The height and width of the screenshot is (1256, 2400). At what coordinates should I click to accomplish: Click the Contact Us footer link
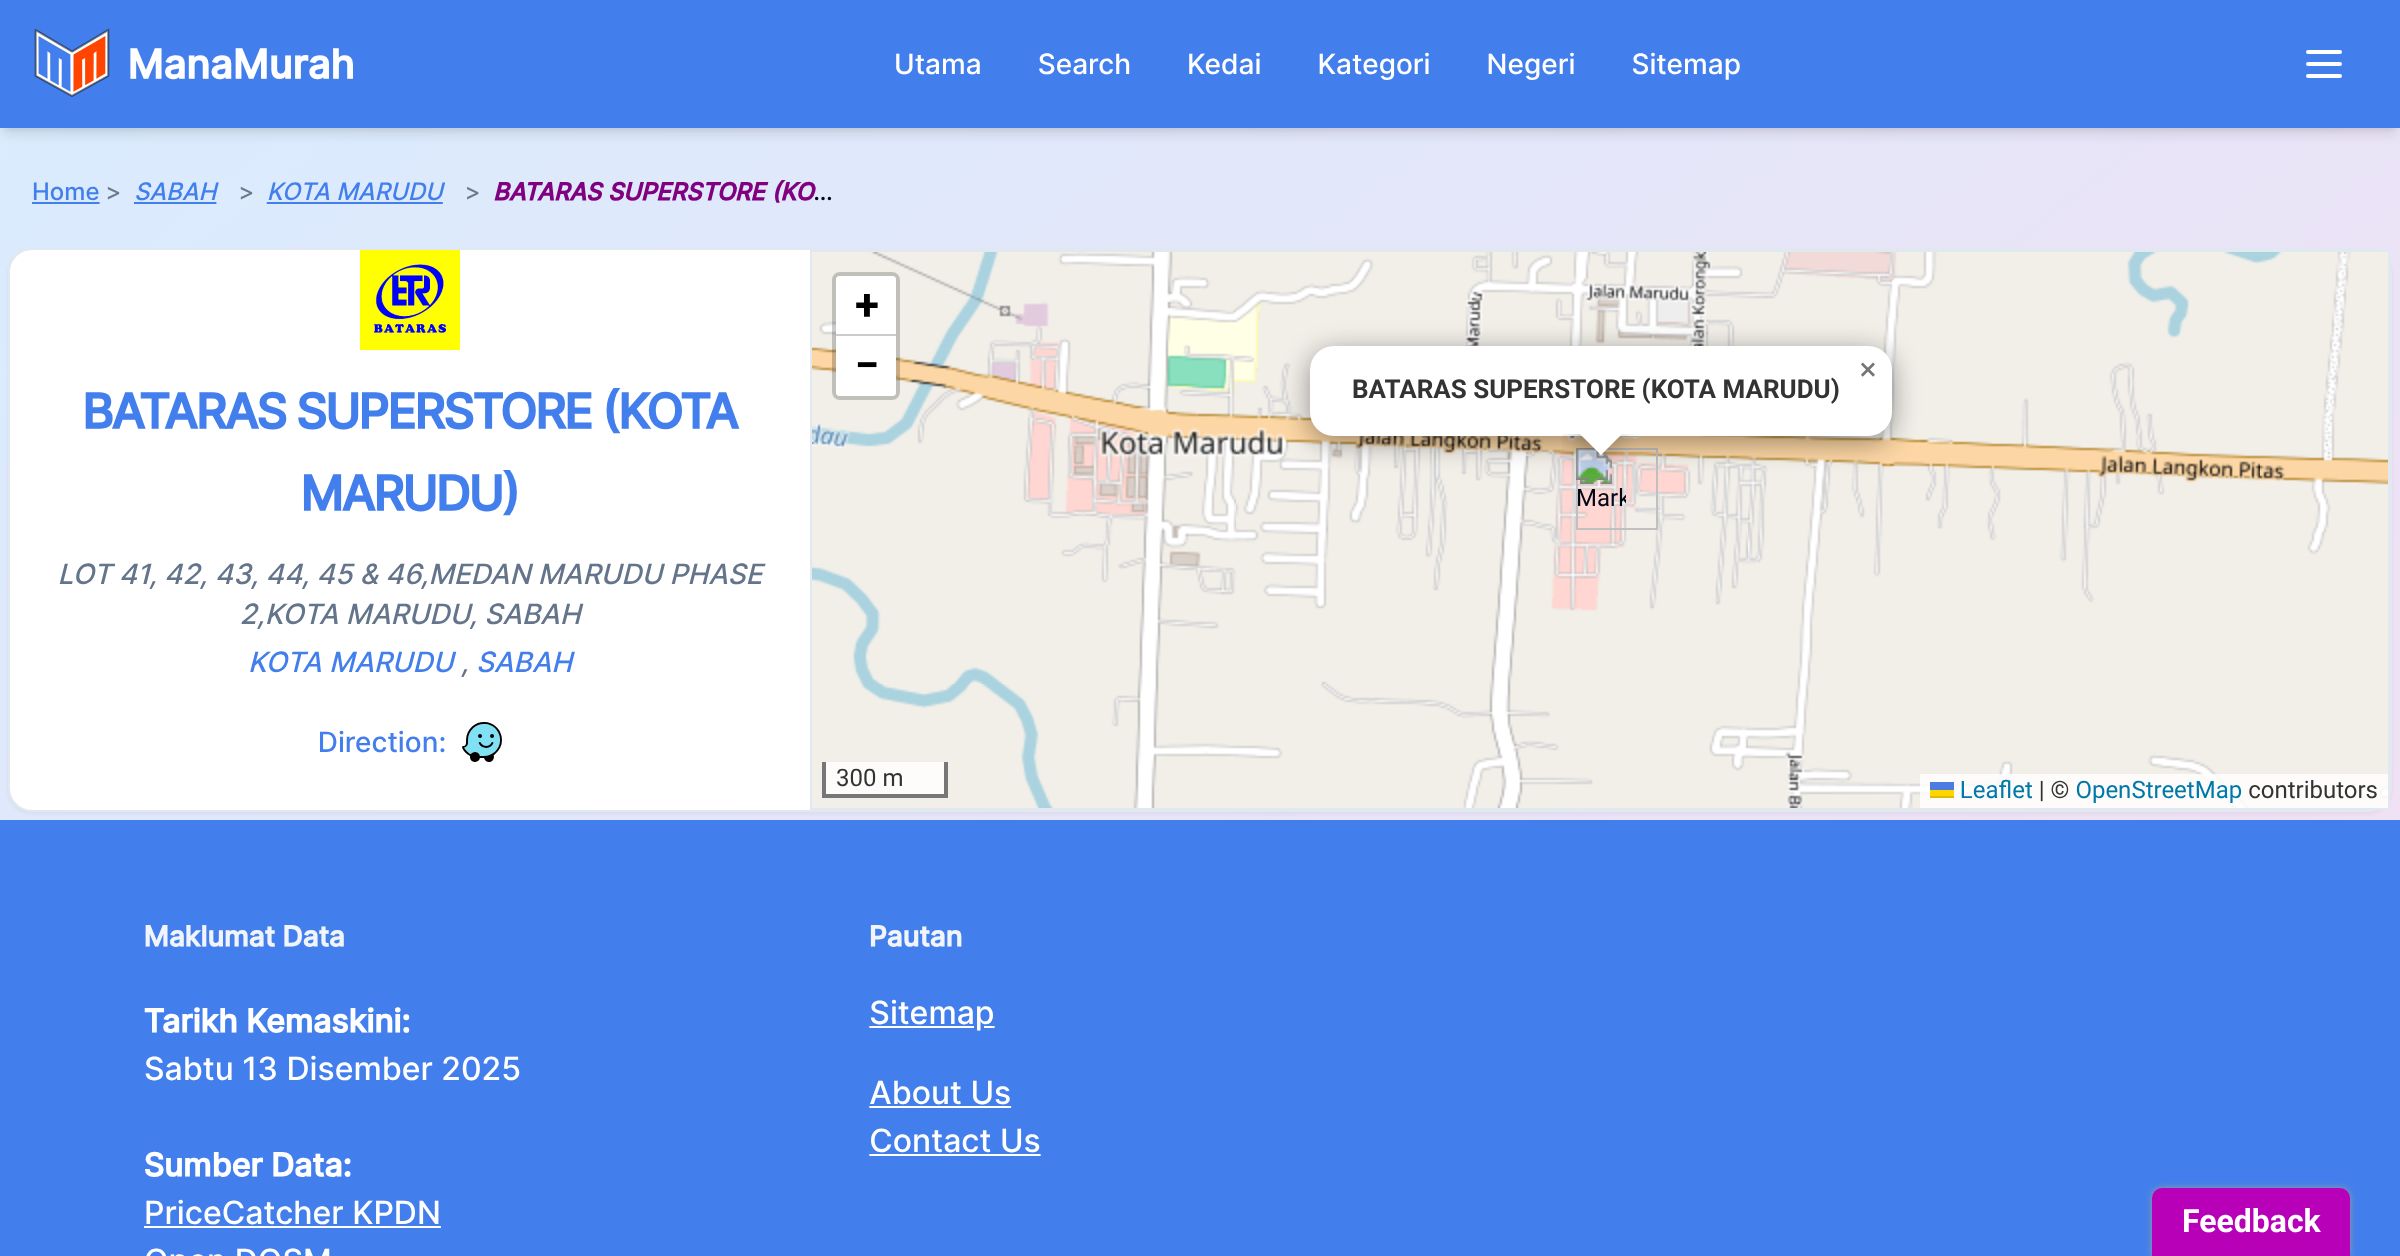tap(954, 1140)
